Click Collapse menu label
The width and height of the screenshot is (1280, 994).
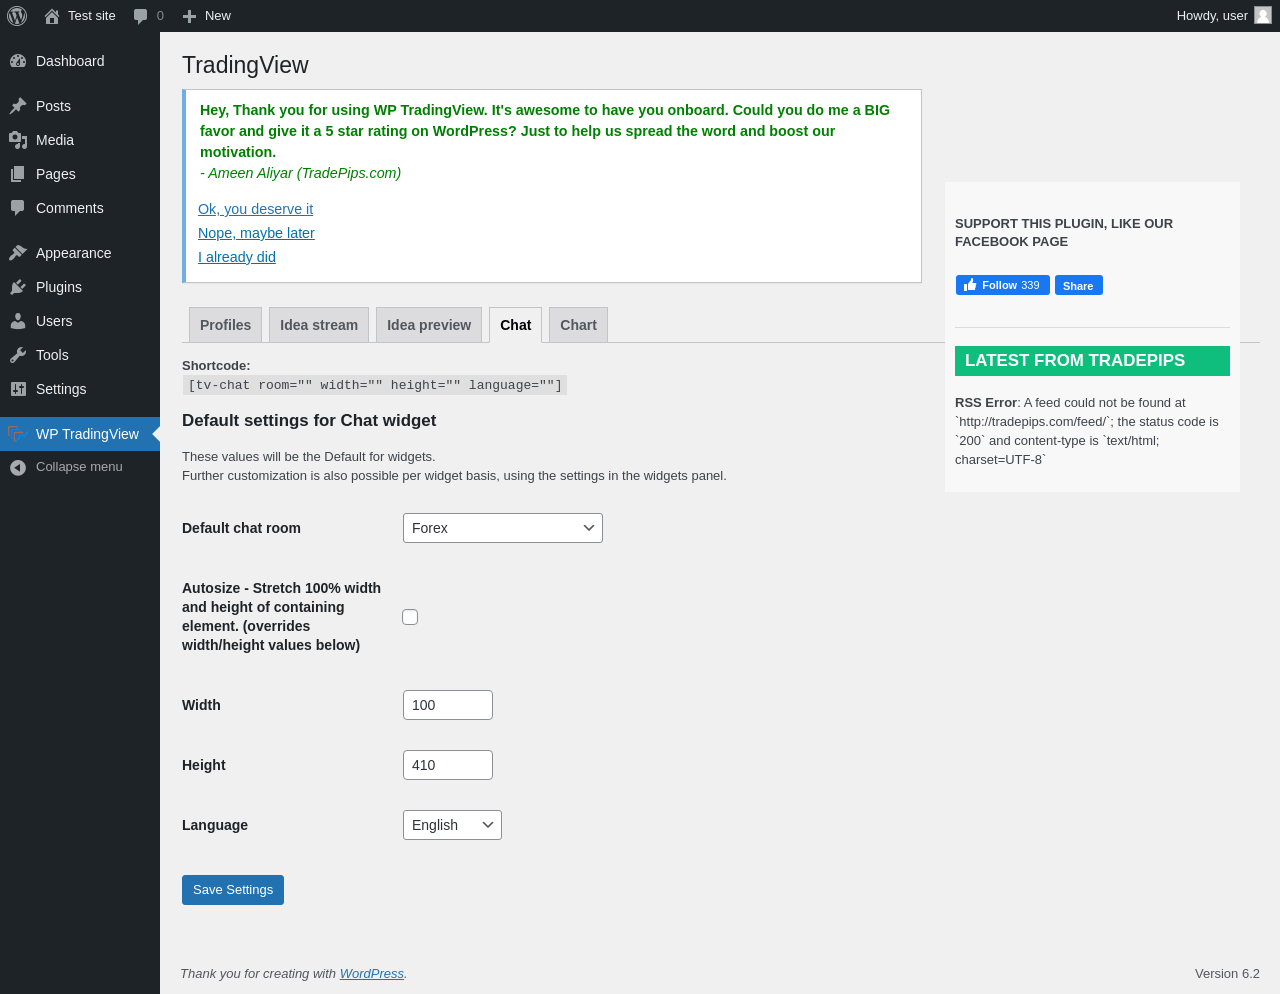79,467
